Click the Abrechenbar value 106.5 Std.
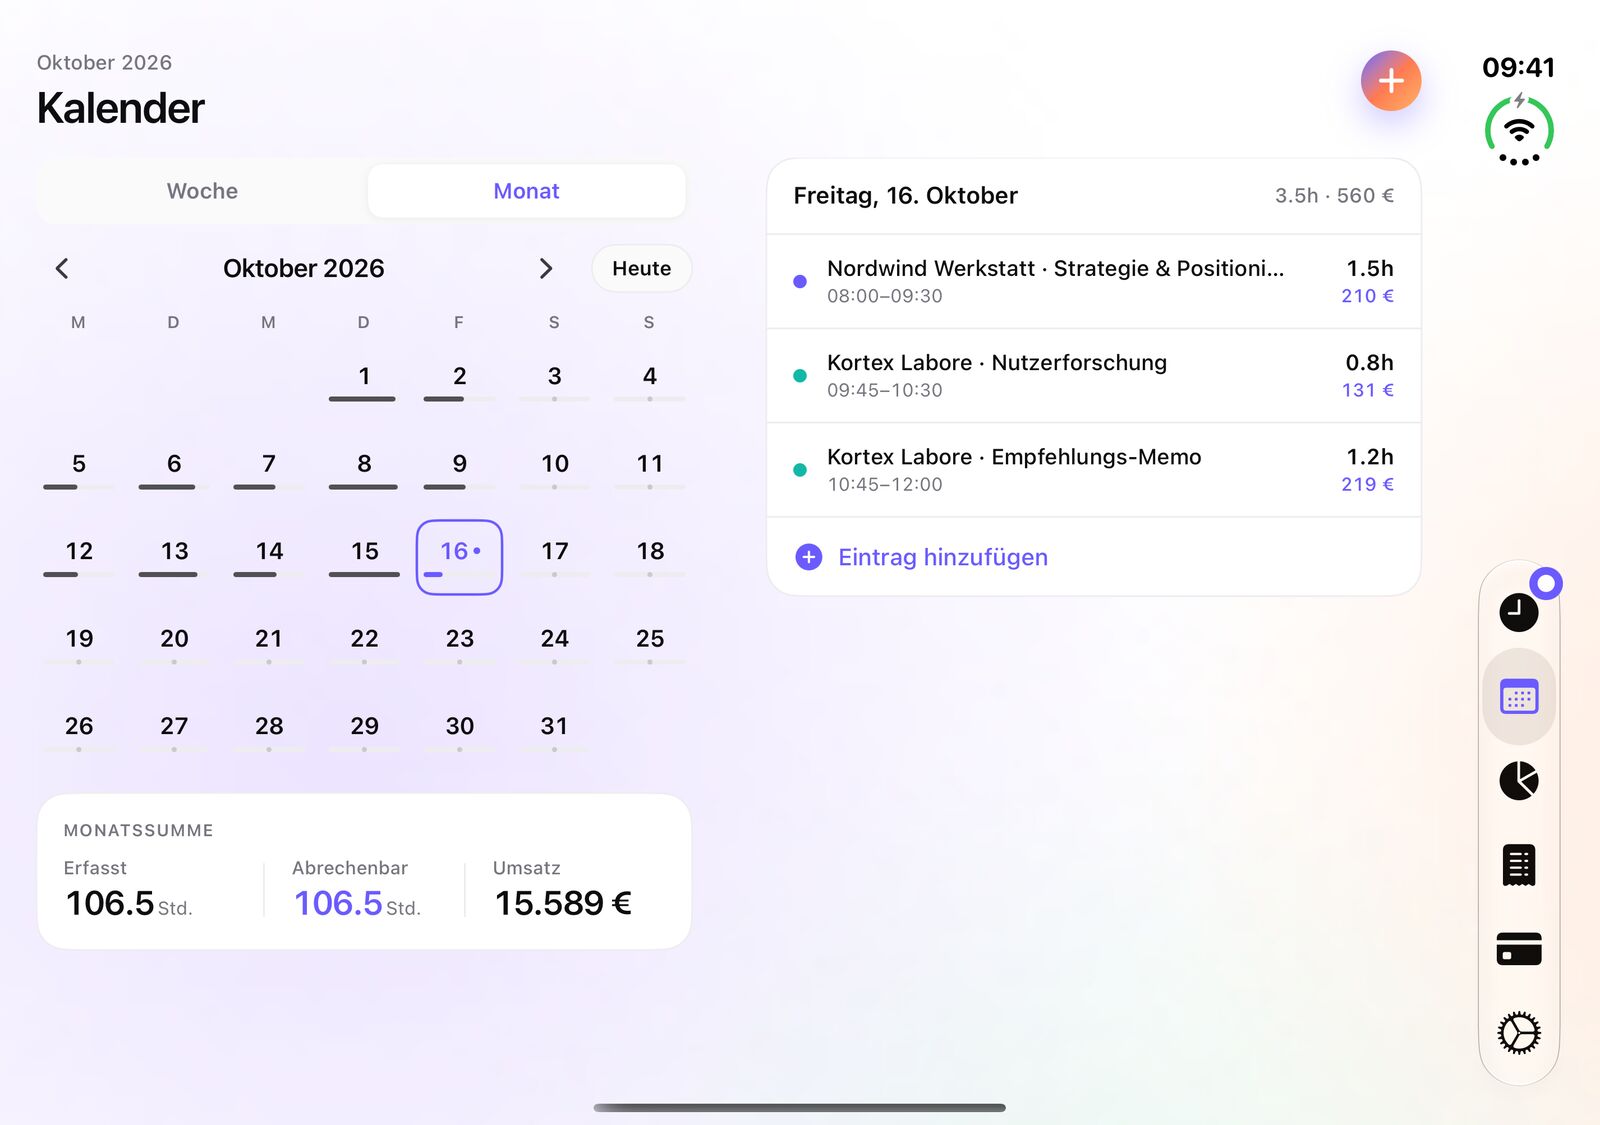The height and width of the screenshot is (1125, 1600). [x=357, y=903]
